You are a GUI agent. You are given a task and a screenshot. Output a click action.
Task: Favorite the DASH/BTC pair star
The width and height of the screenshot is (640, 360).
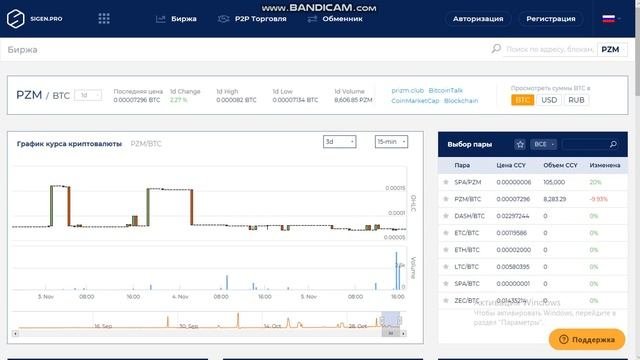(x=446, y=216)
